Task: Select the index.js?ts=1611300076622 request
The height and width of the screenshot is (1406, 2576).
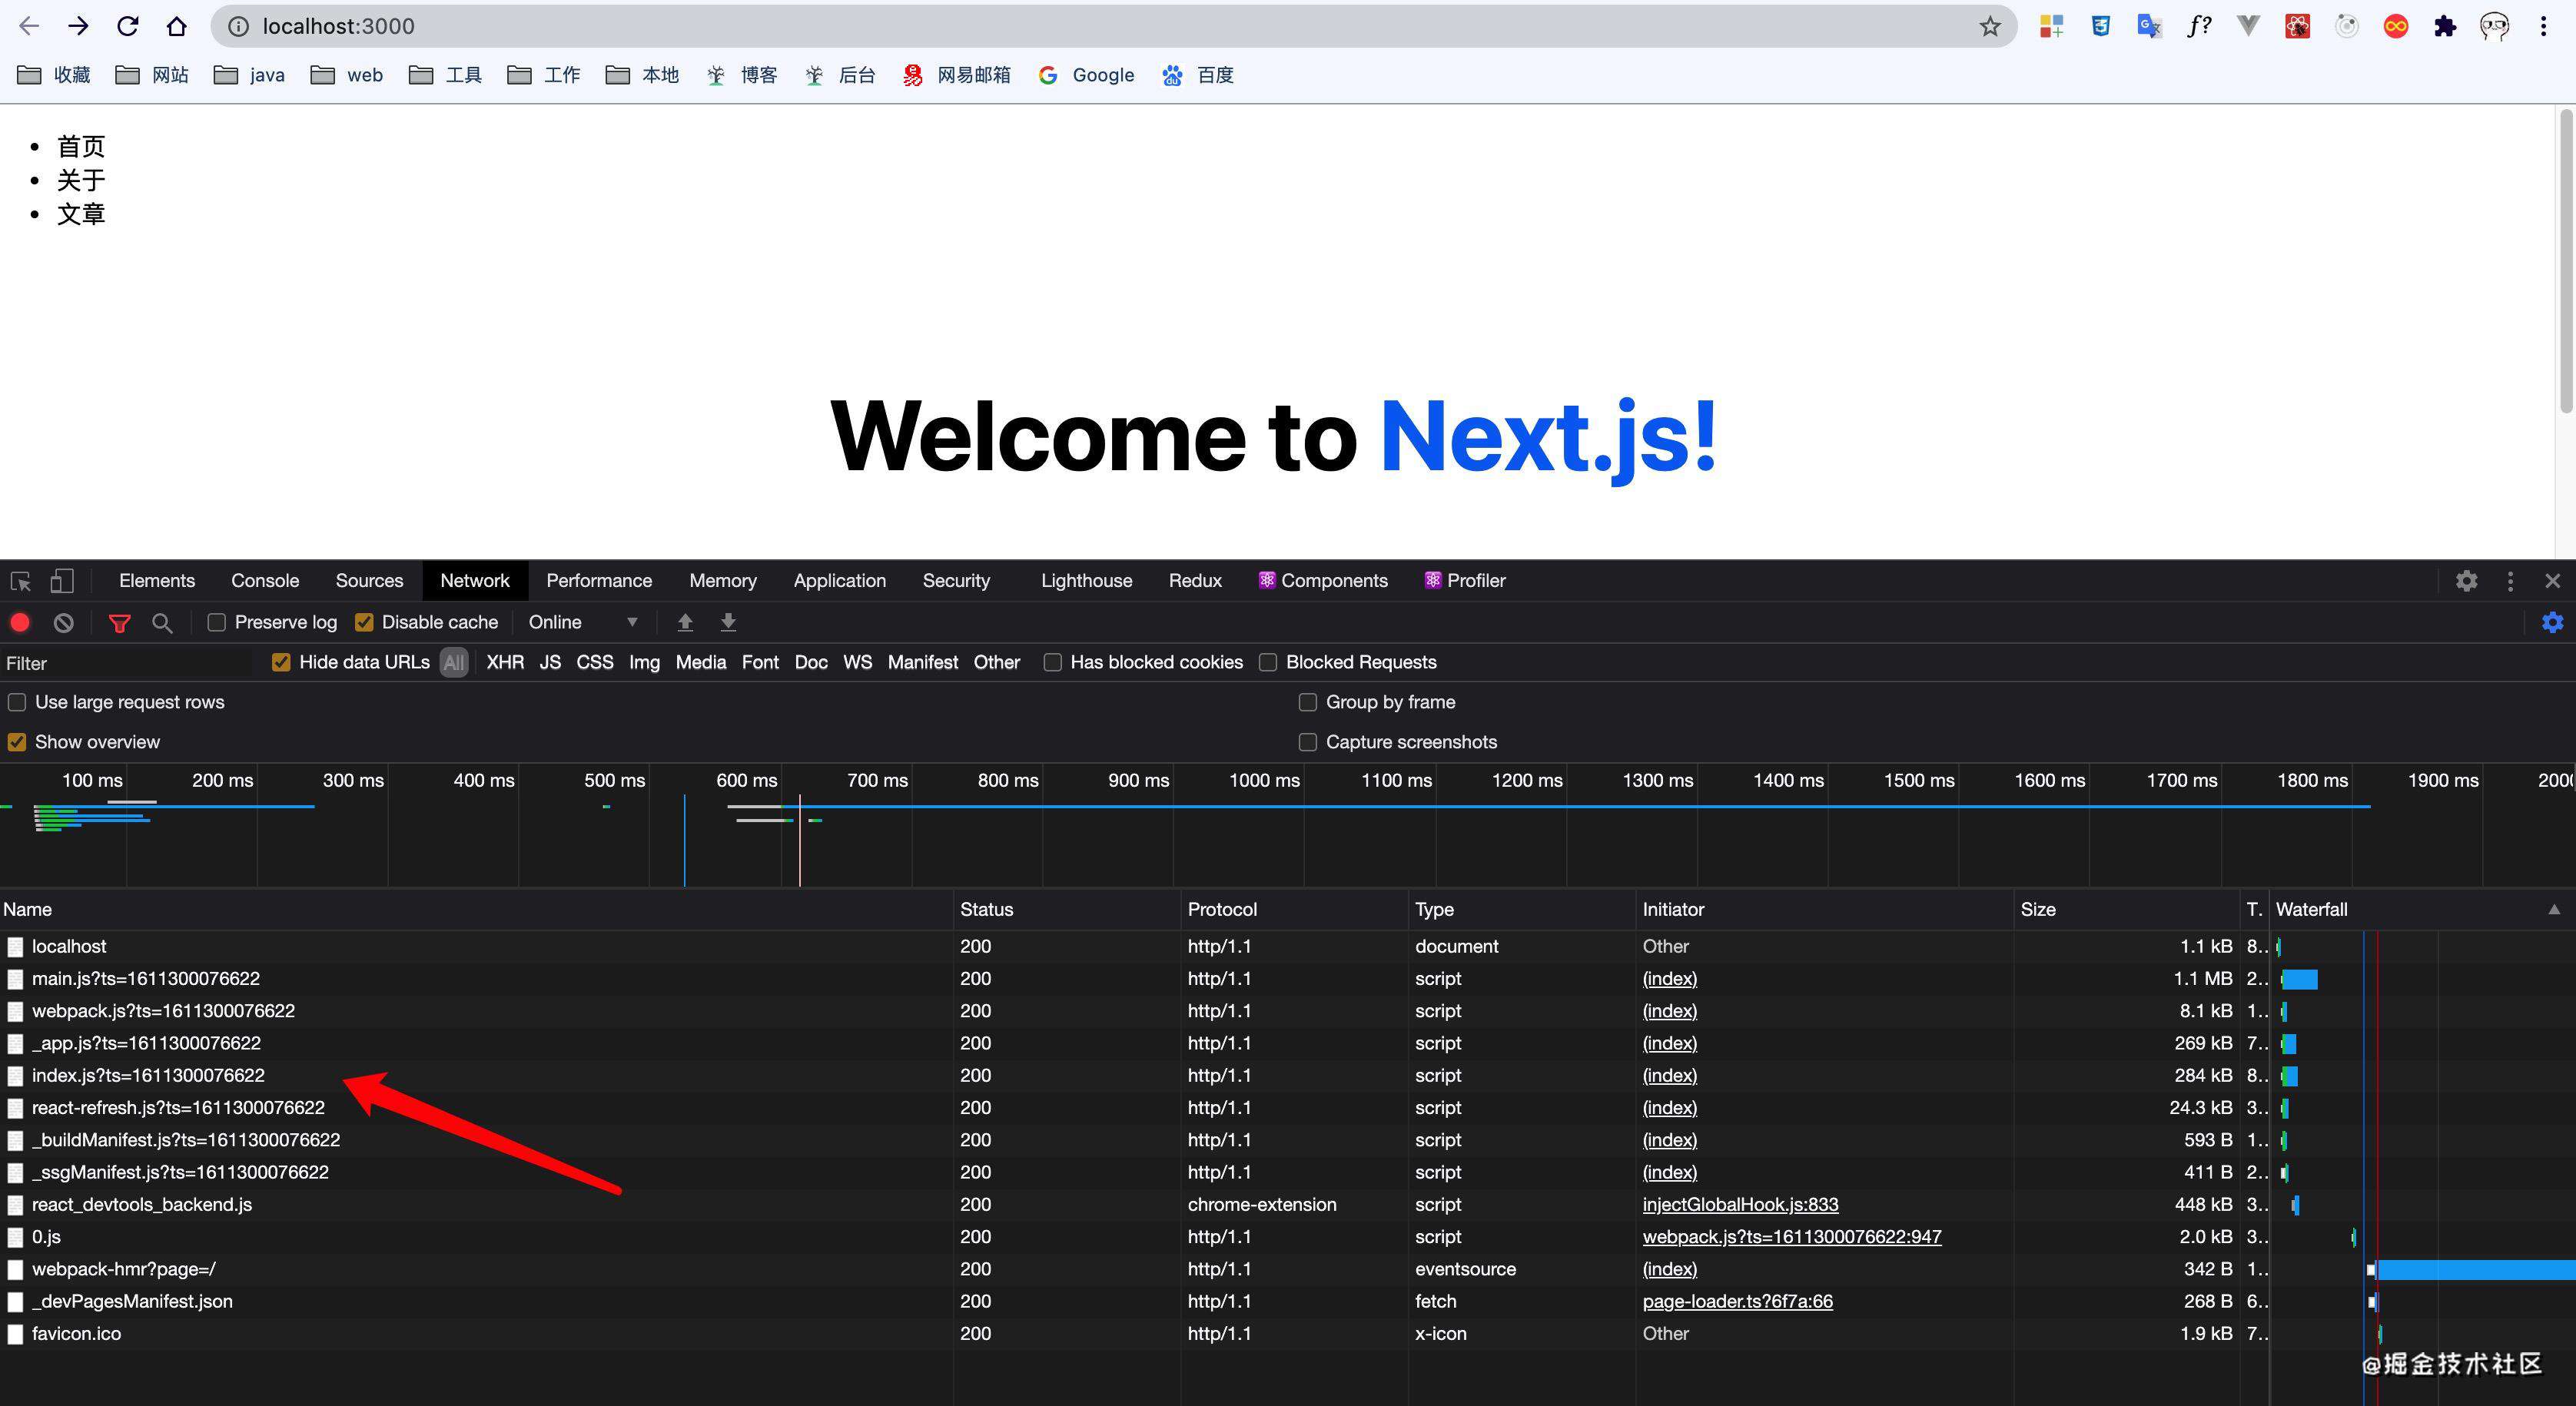Action: coord(148,1075)
